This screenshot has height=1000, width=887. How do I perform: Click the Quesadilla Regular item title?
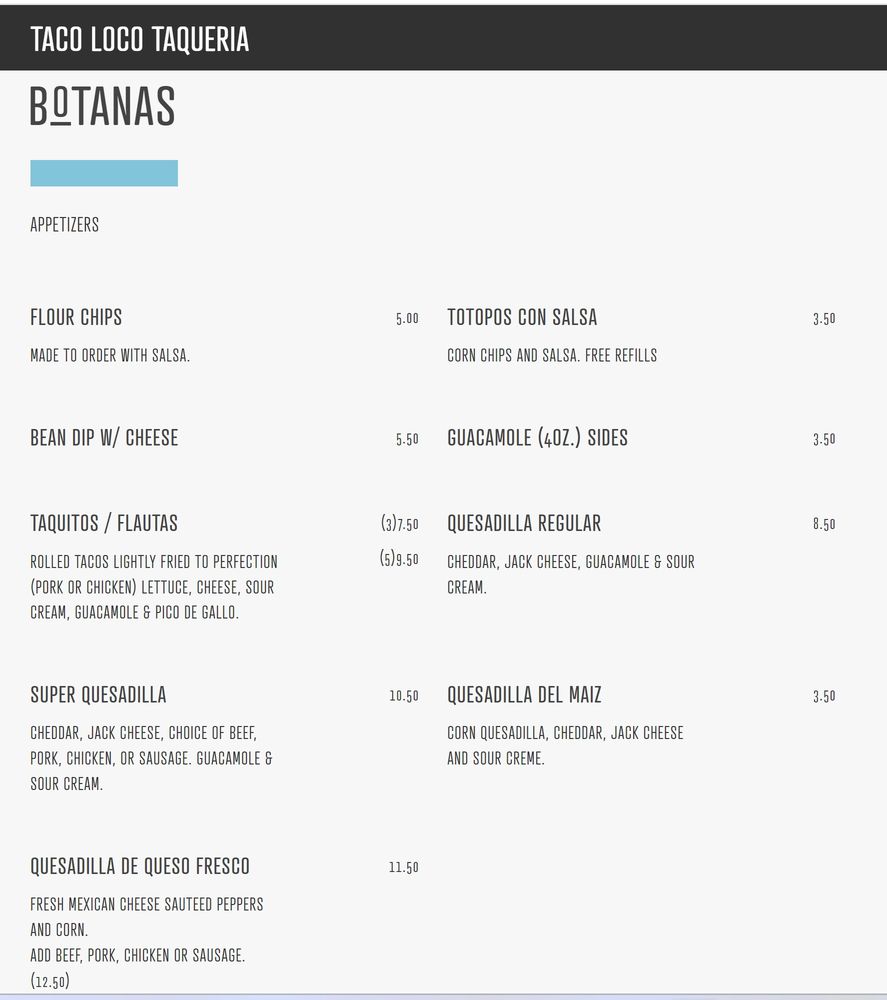(524, 524)
